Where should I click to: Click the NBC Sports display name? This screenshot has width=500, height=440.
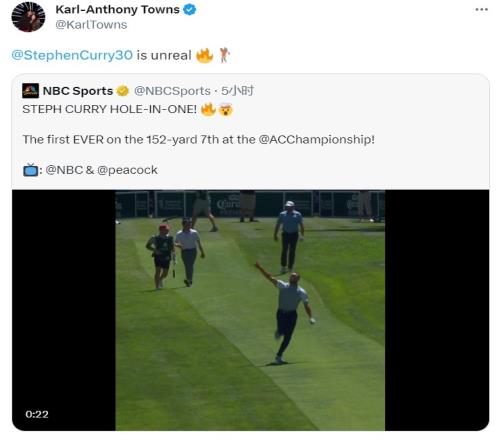coord(78,91)
